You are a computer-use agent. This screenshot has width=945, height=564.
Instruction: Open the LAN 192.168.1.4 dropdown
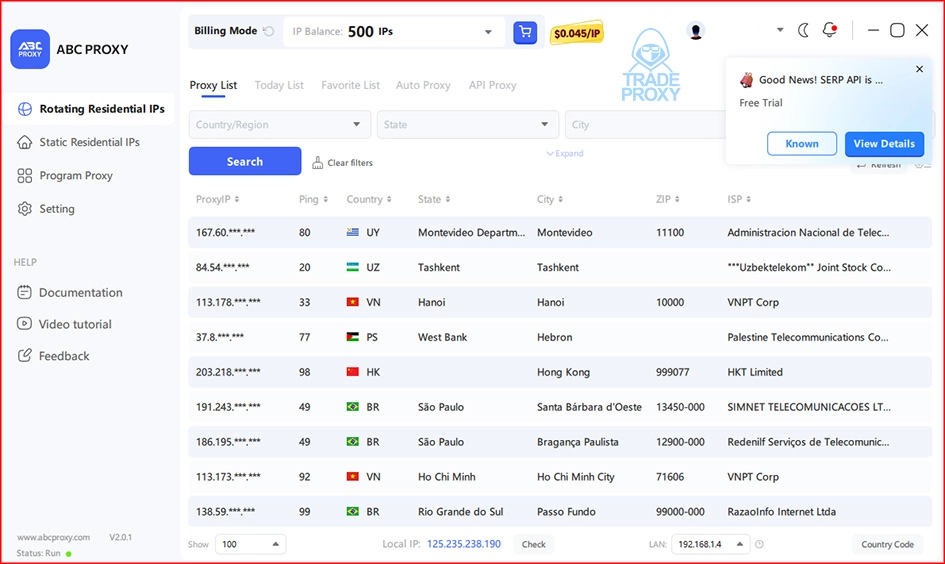pos(711,544)
